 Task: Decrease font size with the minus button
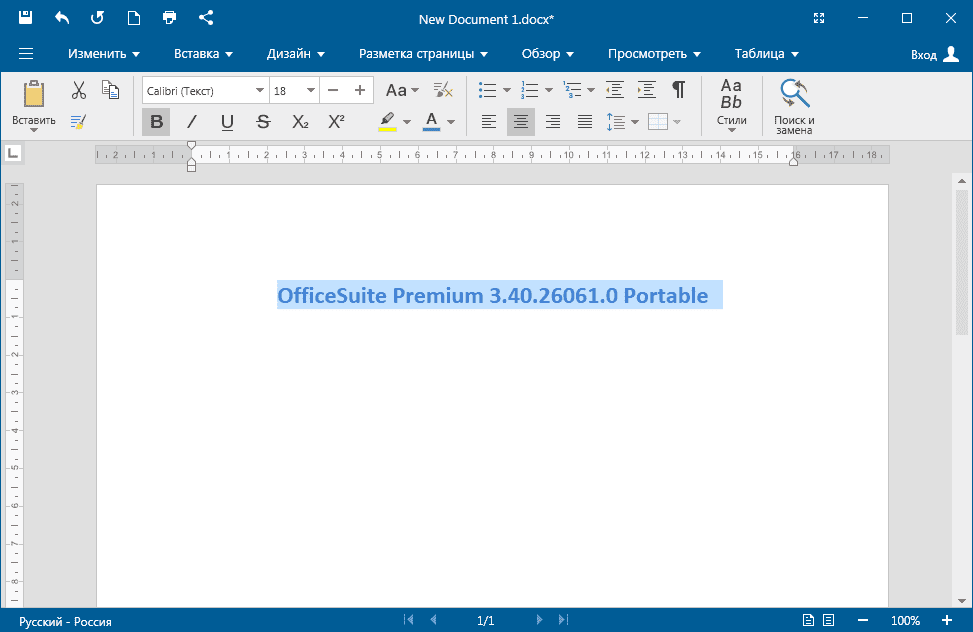pos(333,91)
